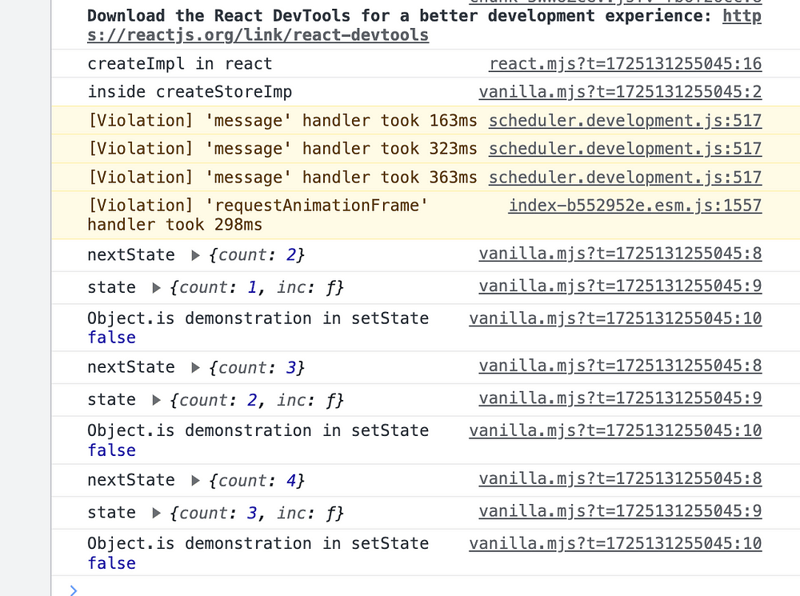Select the 'false' value below count 2 state
This screenshot has height=596, width=800.
[112, 451]
